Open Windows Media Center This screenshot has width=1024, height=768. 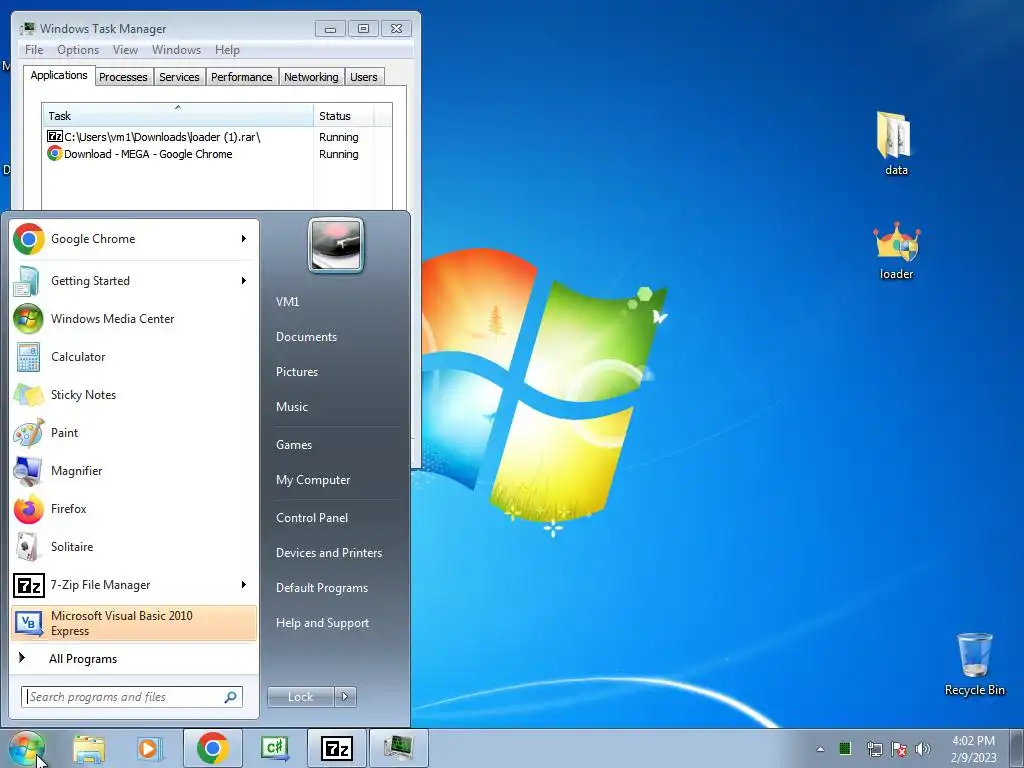click(x=134, y=319)
